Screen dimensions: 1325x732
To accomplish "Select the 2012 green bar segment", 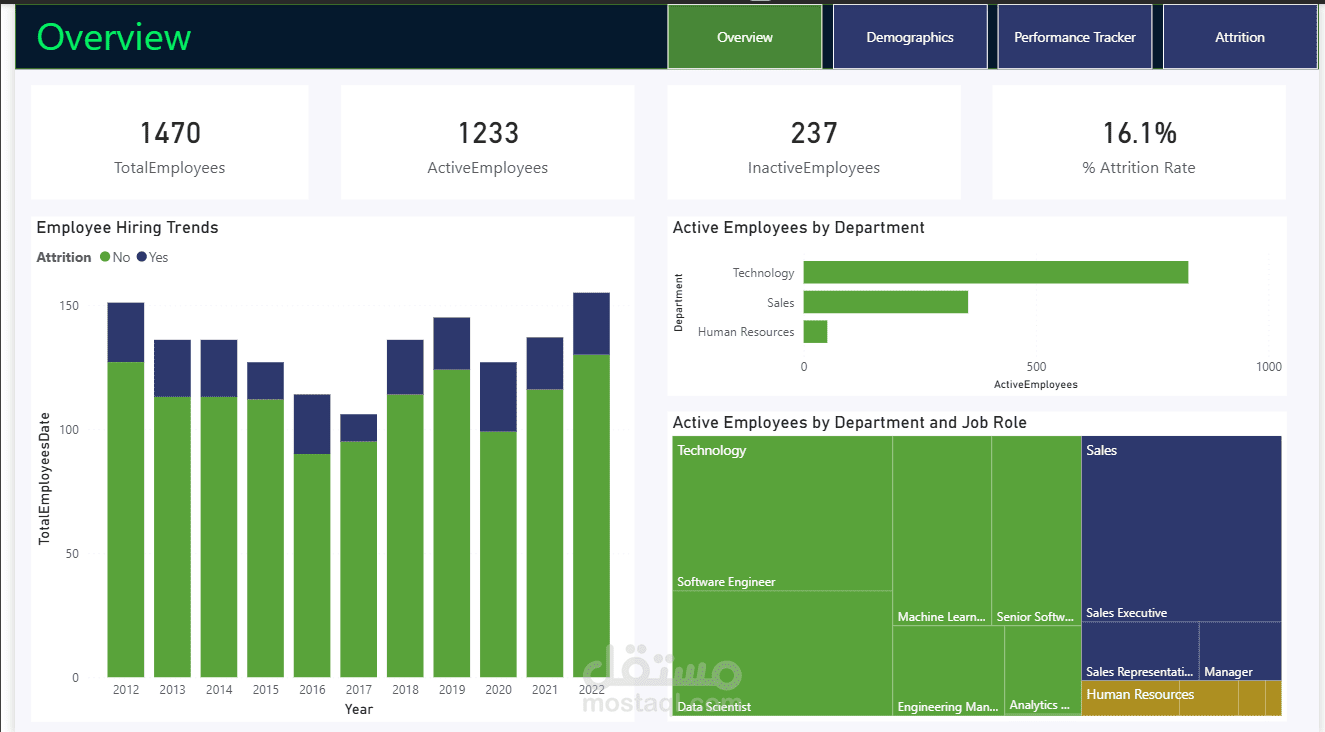I will click(126, 519).
